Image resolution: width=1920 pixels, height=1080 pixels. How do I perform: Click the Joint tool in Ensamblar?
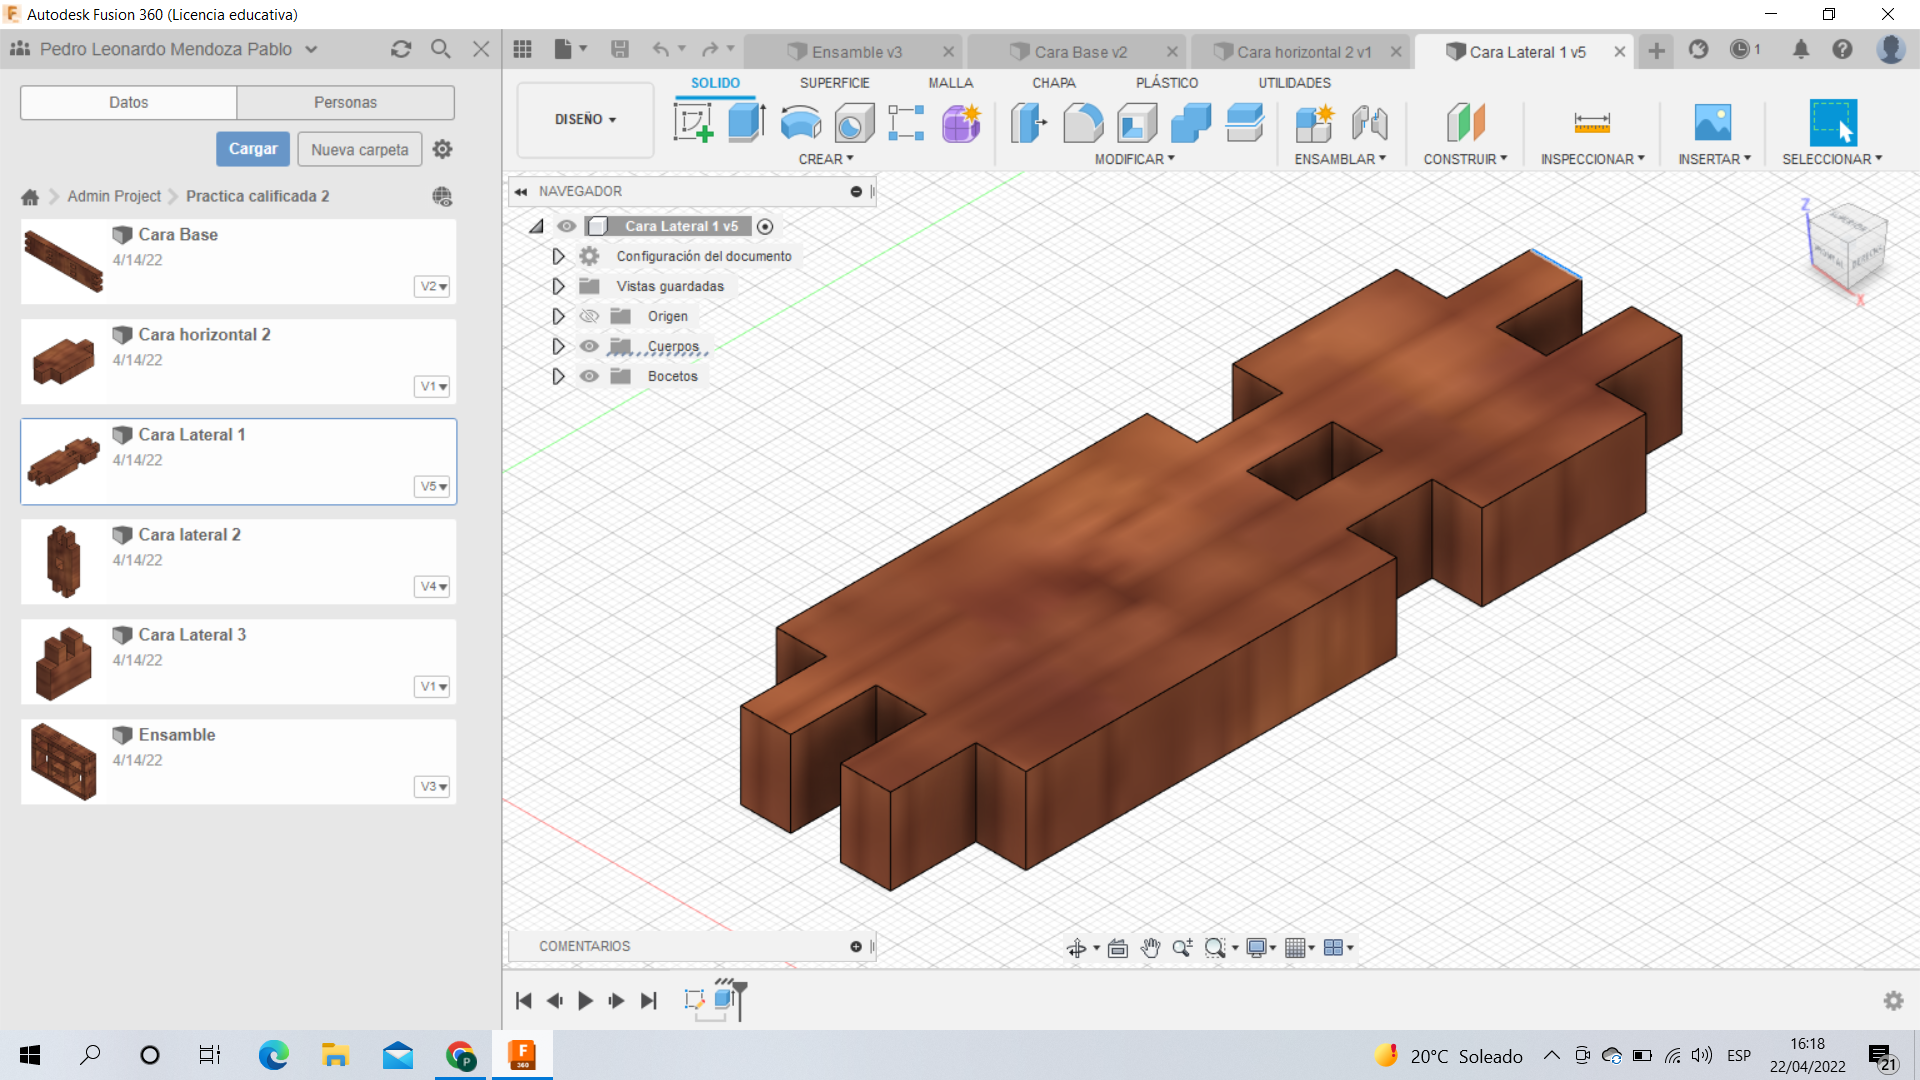tap(1369, 123)
